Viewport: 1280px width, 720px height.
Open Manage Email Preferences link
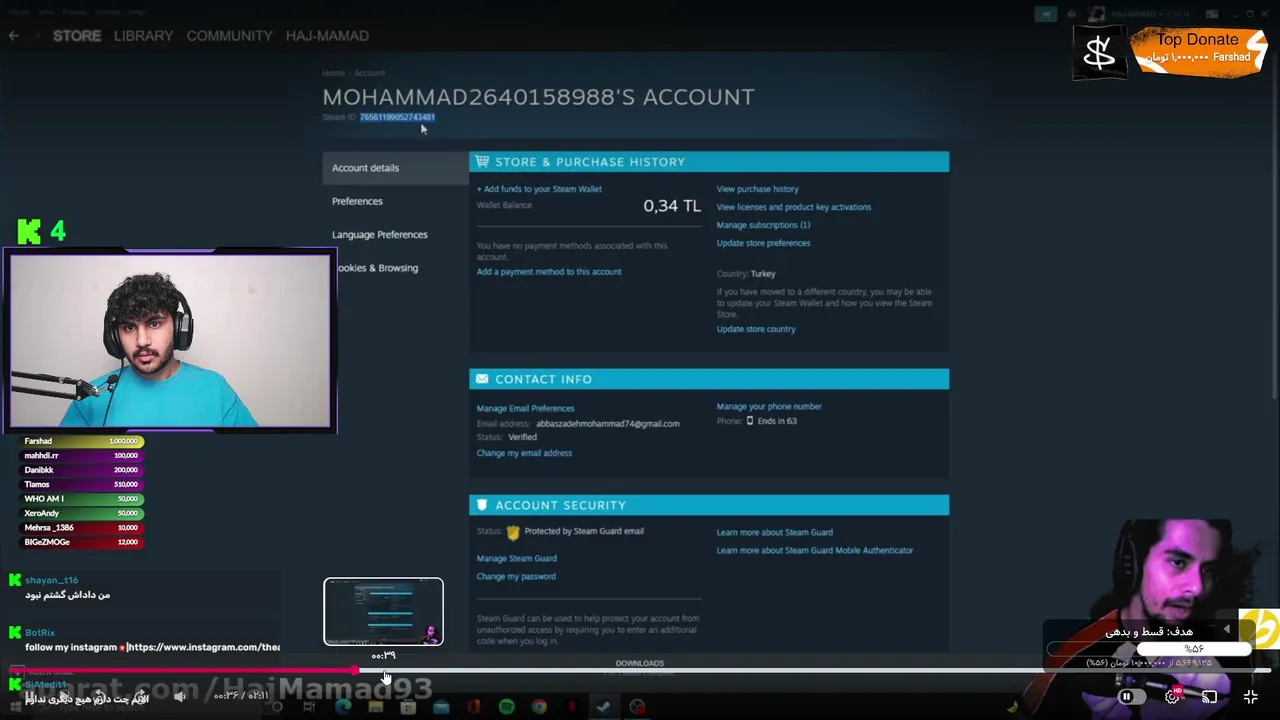tap(525, 408)
